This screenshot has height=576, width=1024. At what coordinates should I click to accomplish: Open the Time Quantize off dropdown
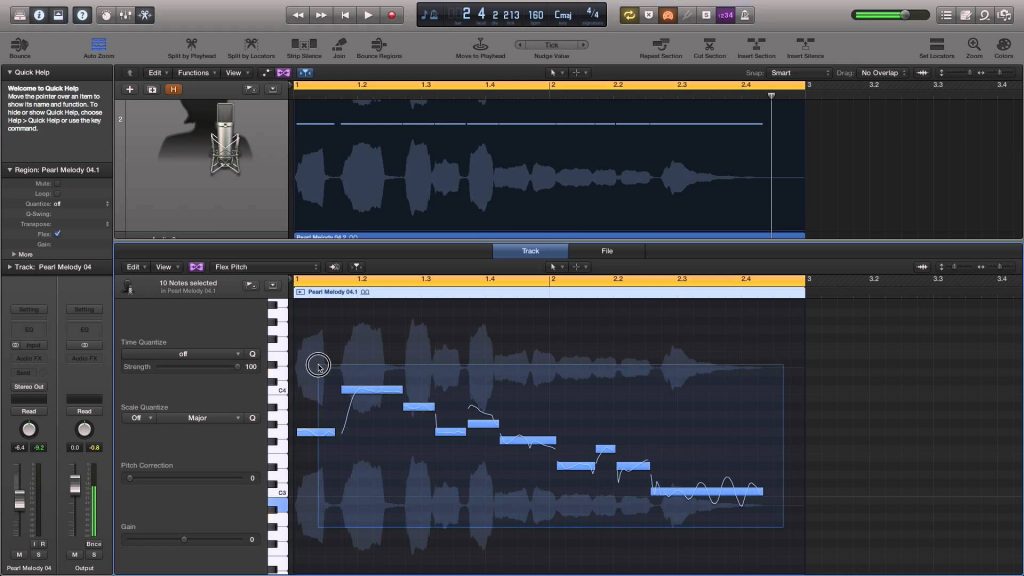pyautogui.click(x=182, y=354)
